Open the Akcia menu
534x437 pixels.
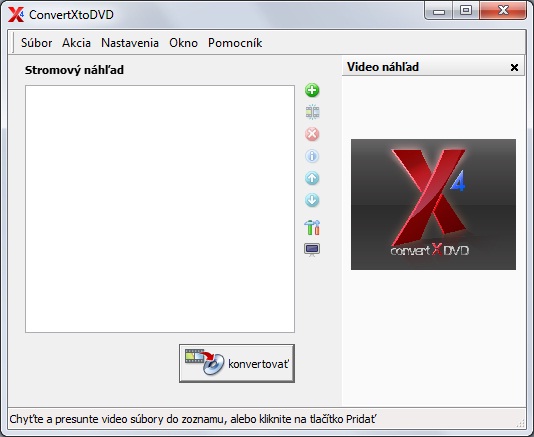[76, 43]
